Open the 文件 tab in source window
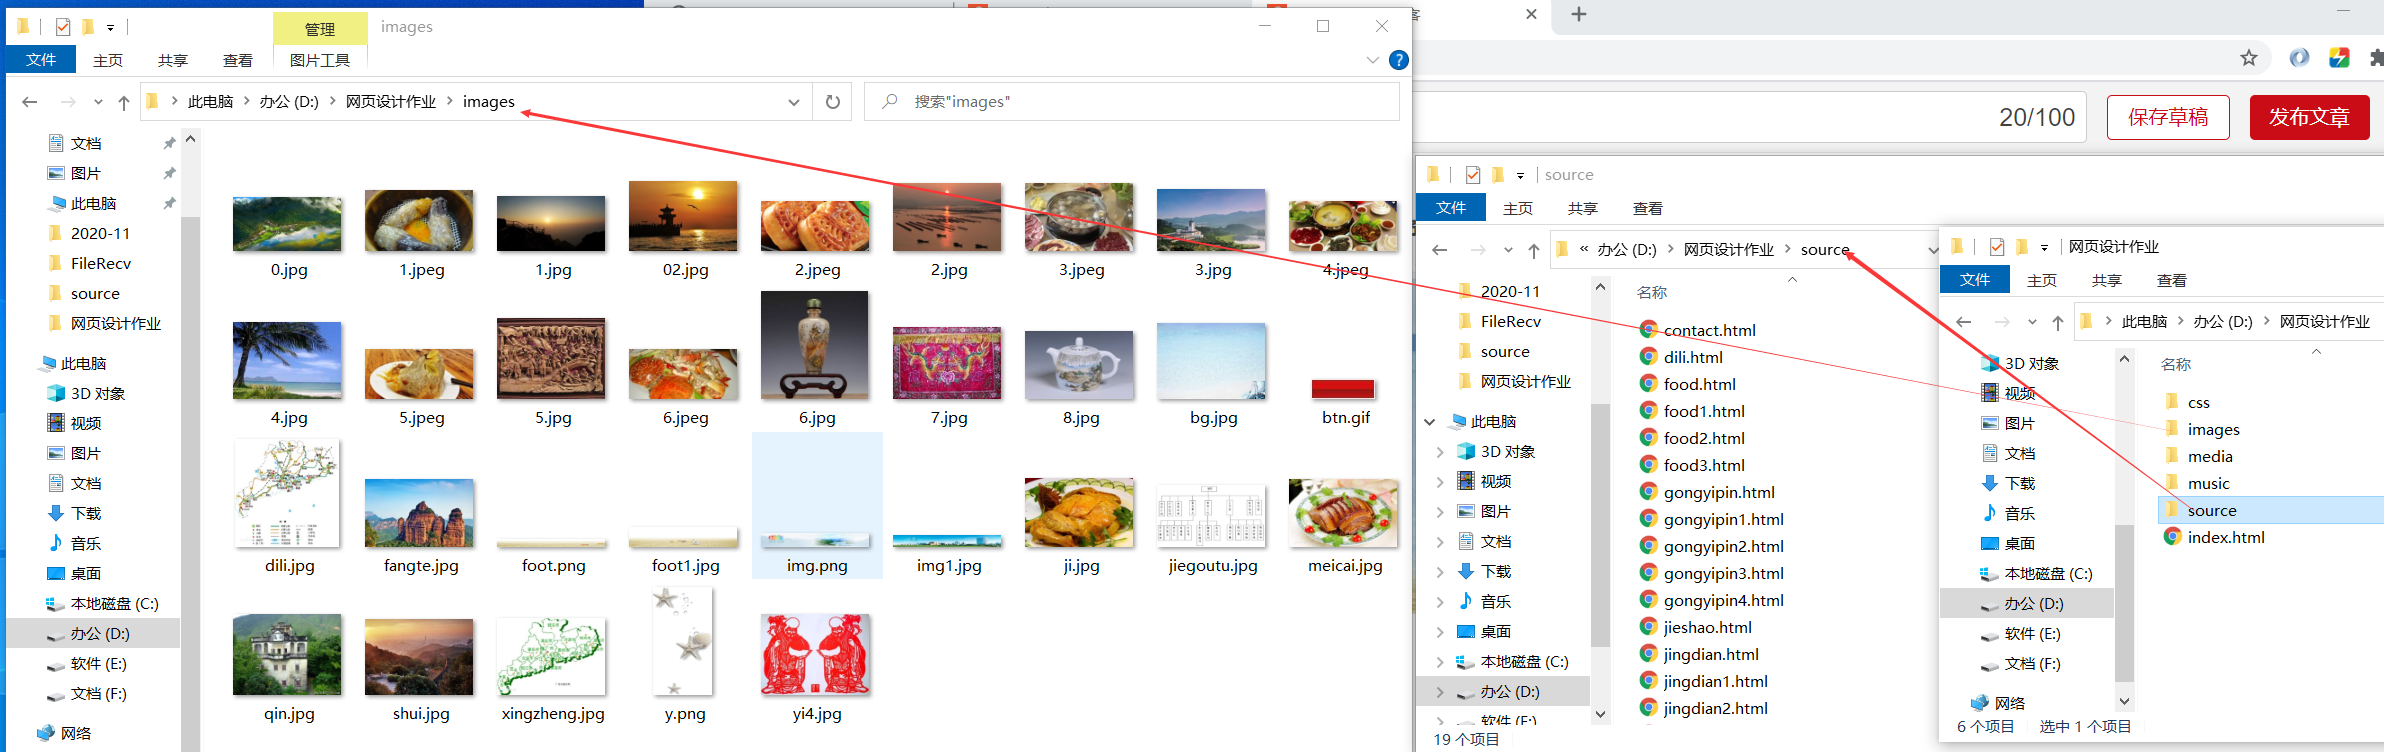The width and height of the screenshot is (2384, 752). 1451,208
